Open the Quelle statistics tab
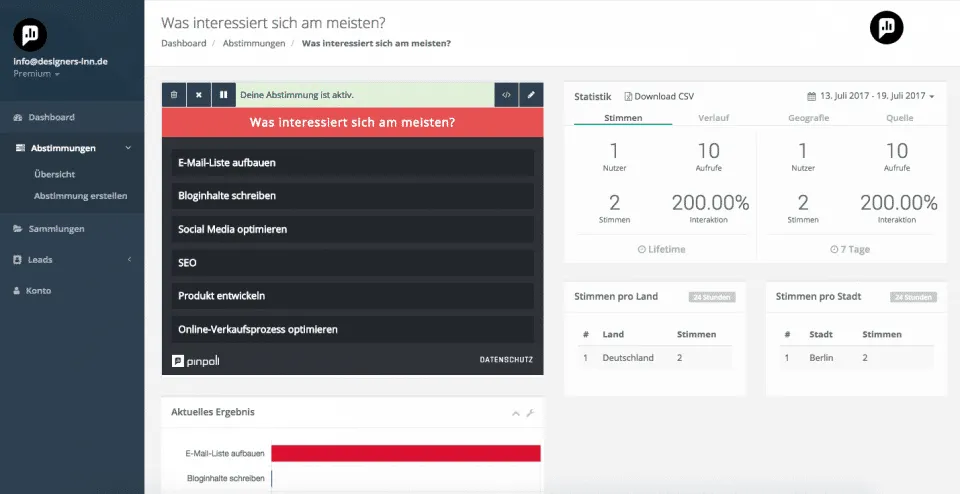 pos(899,118)
